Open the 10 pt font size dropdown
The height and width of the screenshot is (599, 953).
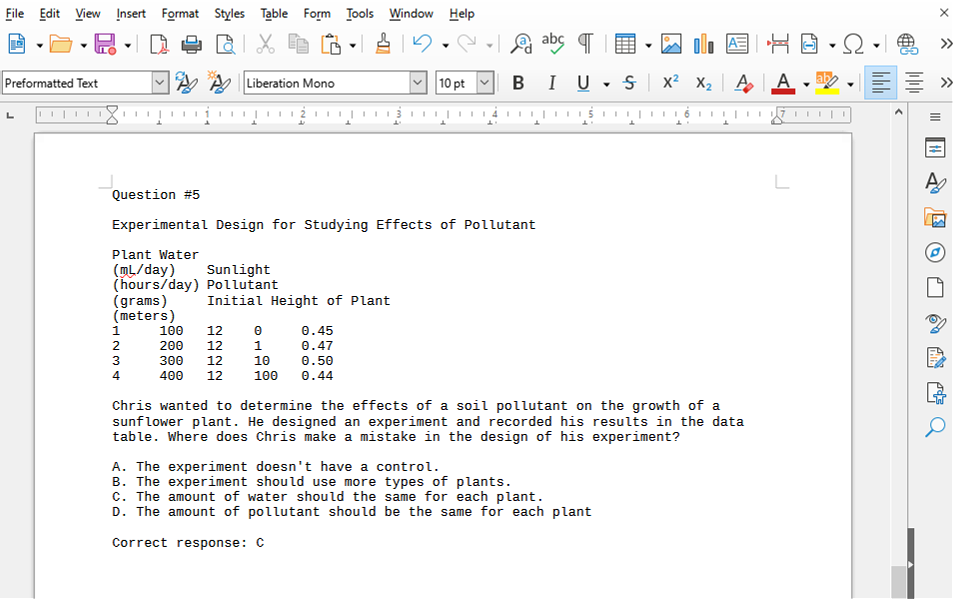pyautogui.click(x=484, y=83)
